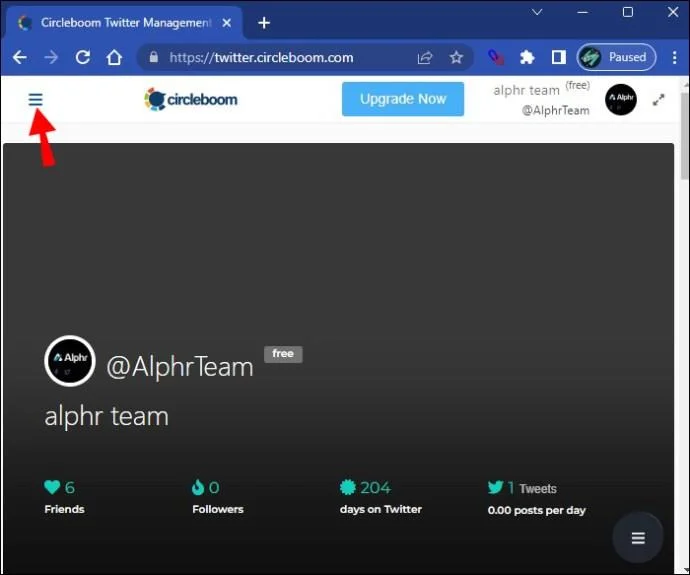690x575 pixels.
Task: Open Chrome three-dot menu
Action: click(675, 57)
